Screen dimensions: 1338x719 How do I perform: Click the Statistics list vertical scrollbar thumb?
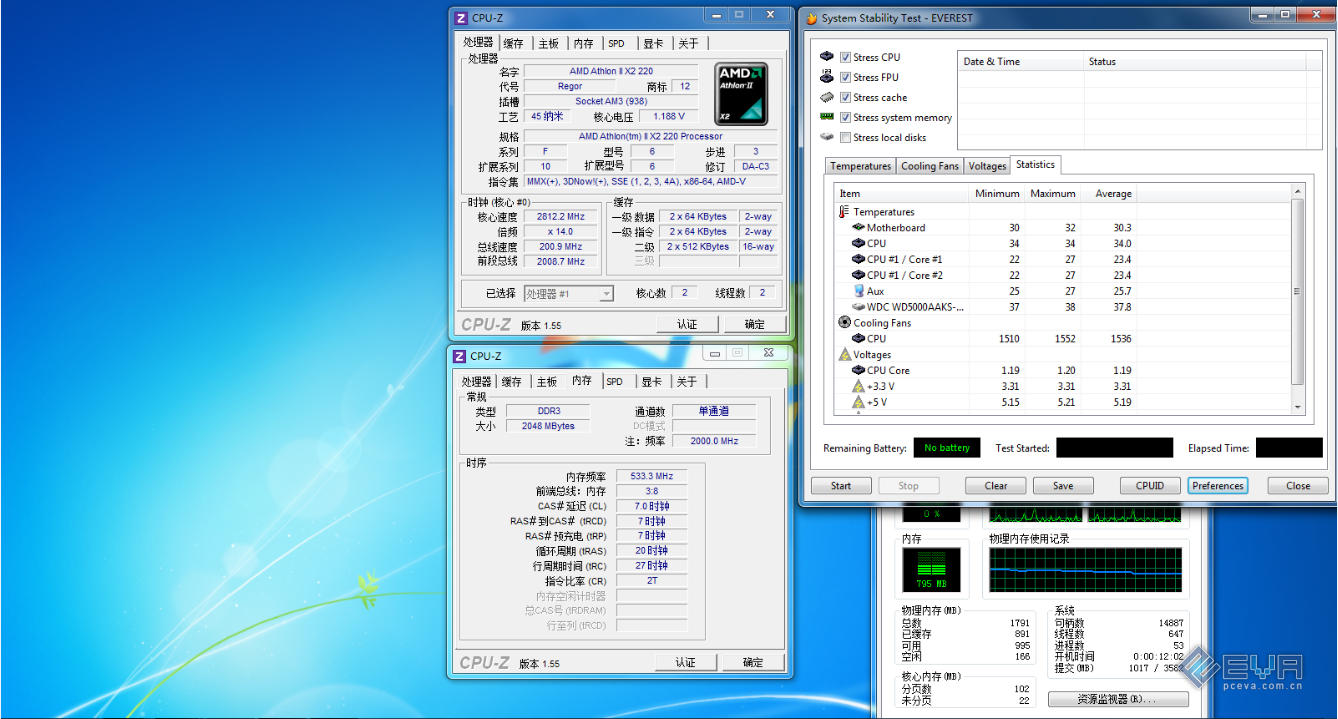point(1298,291)
